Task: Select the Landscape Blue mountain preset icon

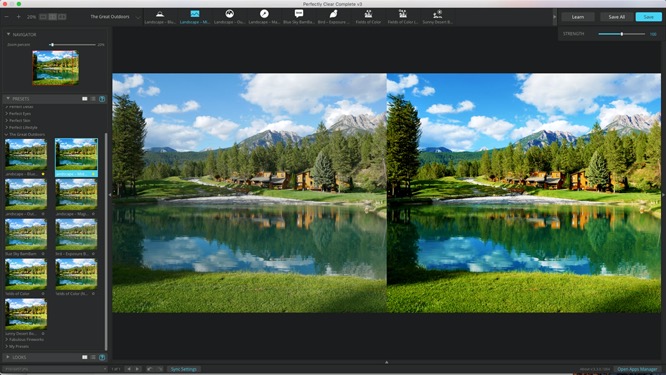Action: (x=160, y=14)
